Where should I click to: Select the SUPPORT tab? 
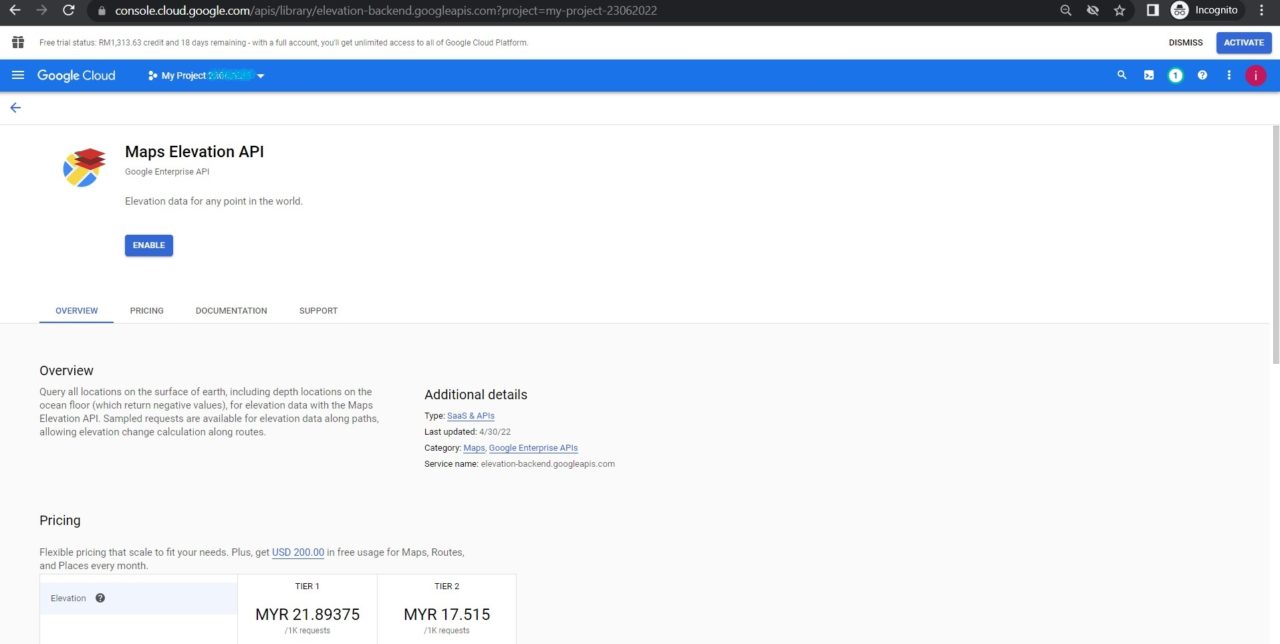318,310
